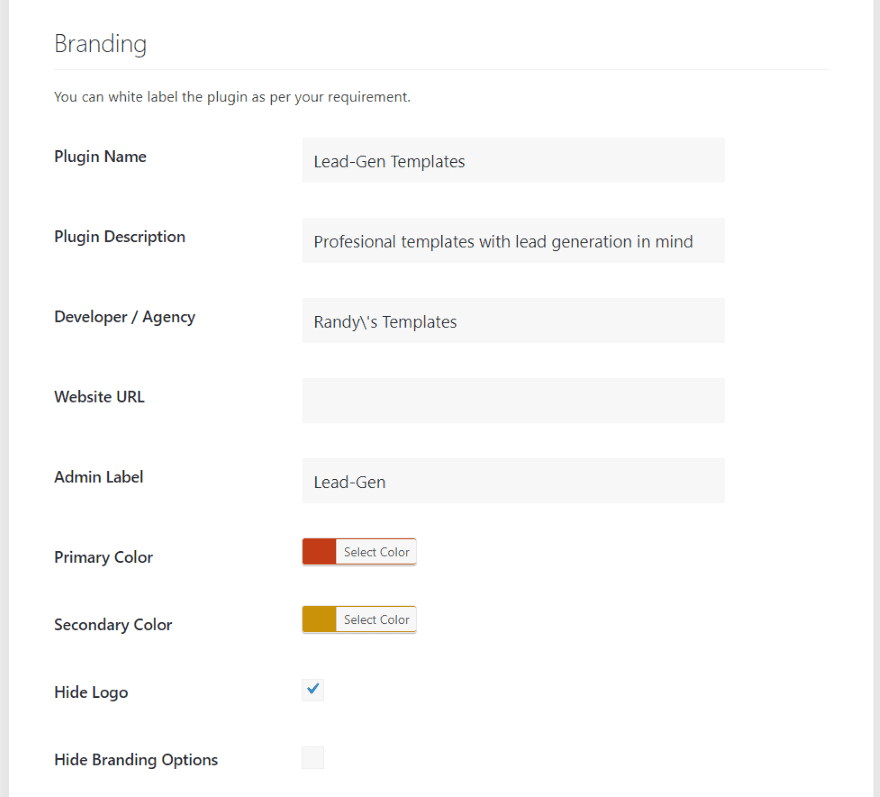Click the red Primary Color swatch

319,552
